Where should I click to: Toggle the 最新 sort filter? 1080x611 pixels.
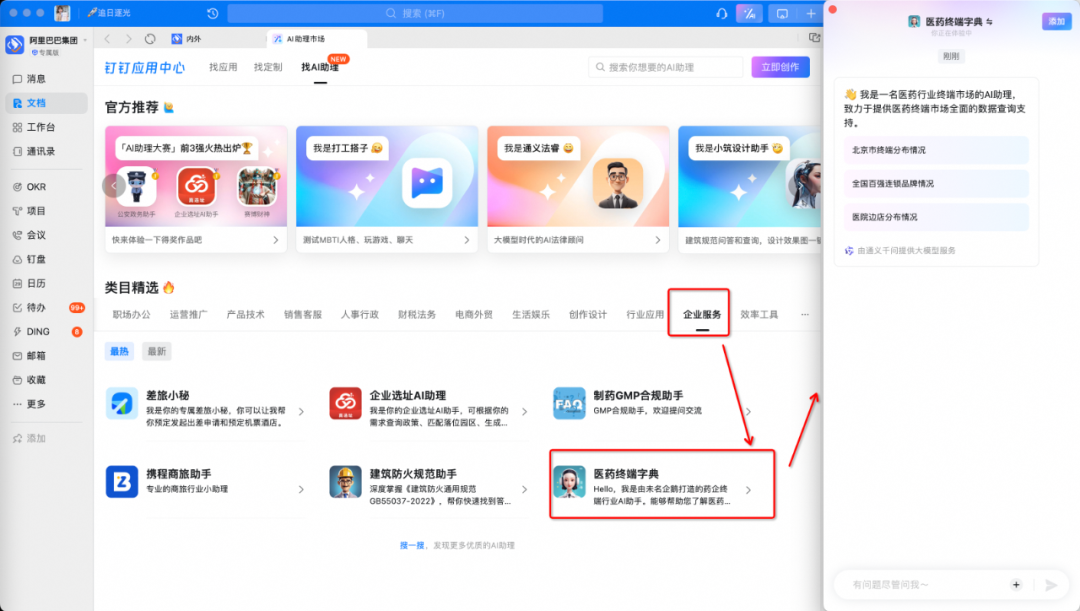click(x=156, y=351)
